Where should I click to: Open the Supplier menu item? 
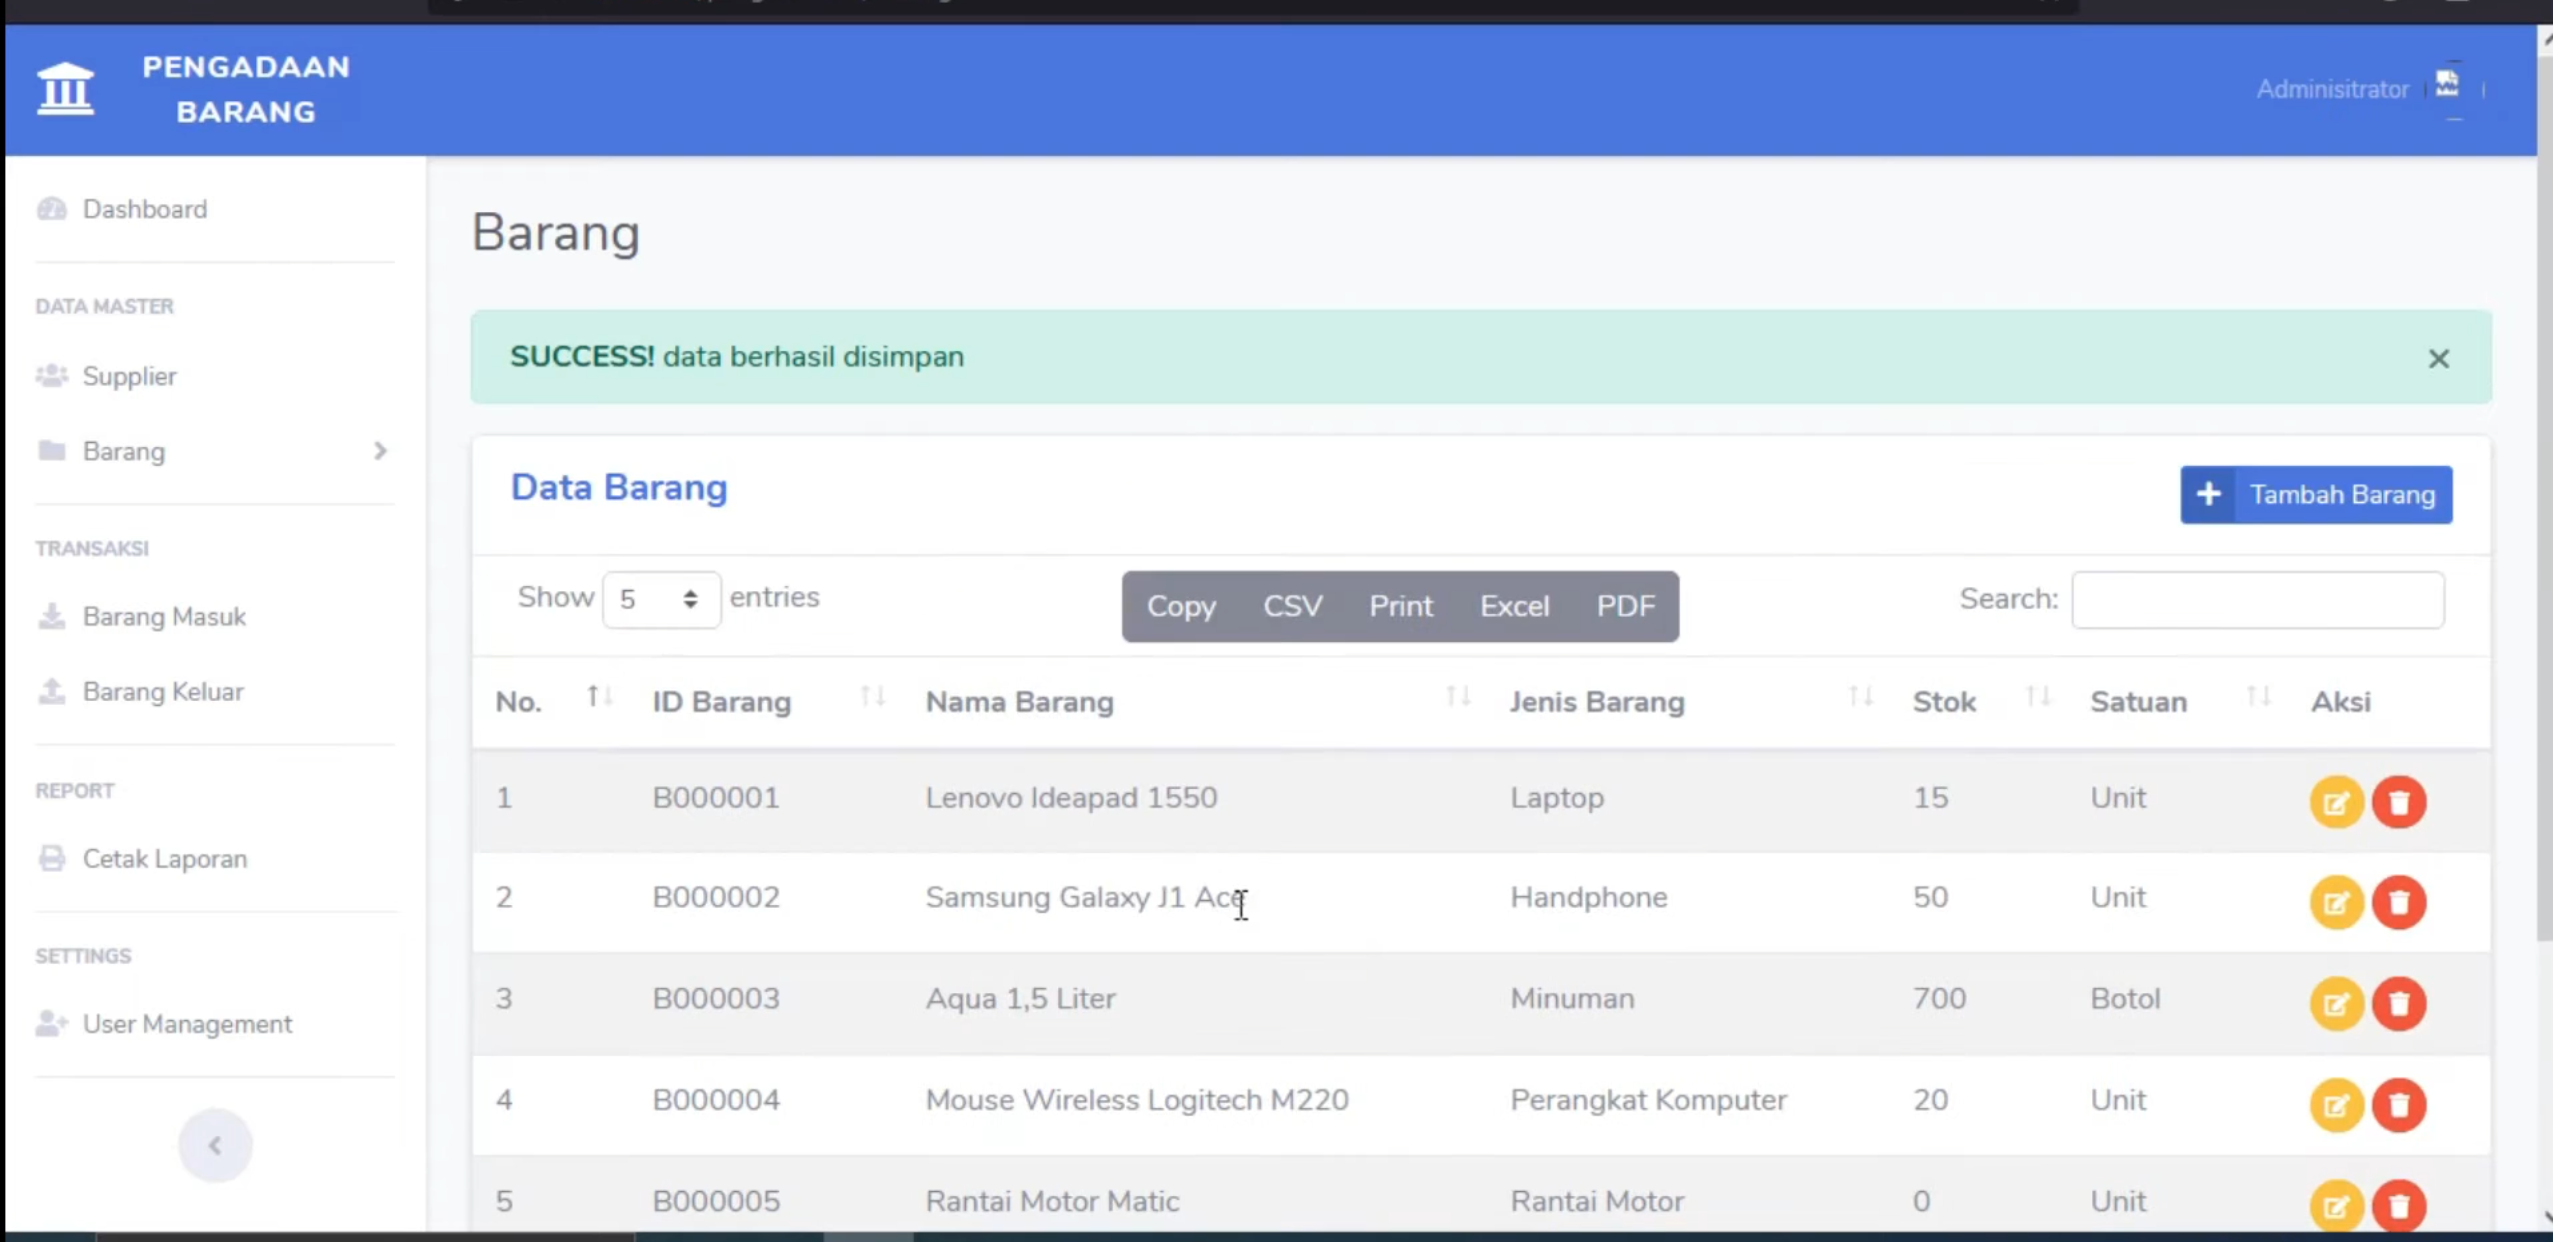pyautogui.click(x=129, y=376)
